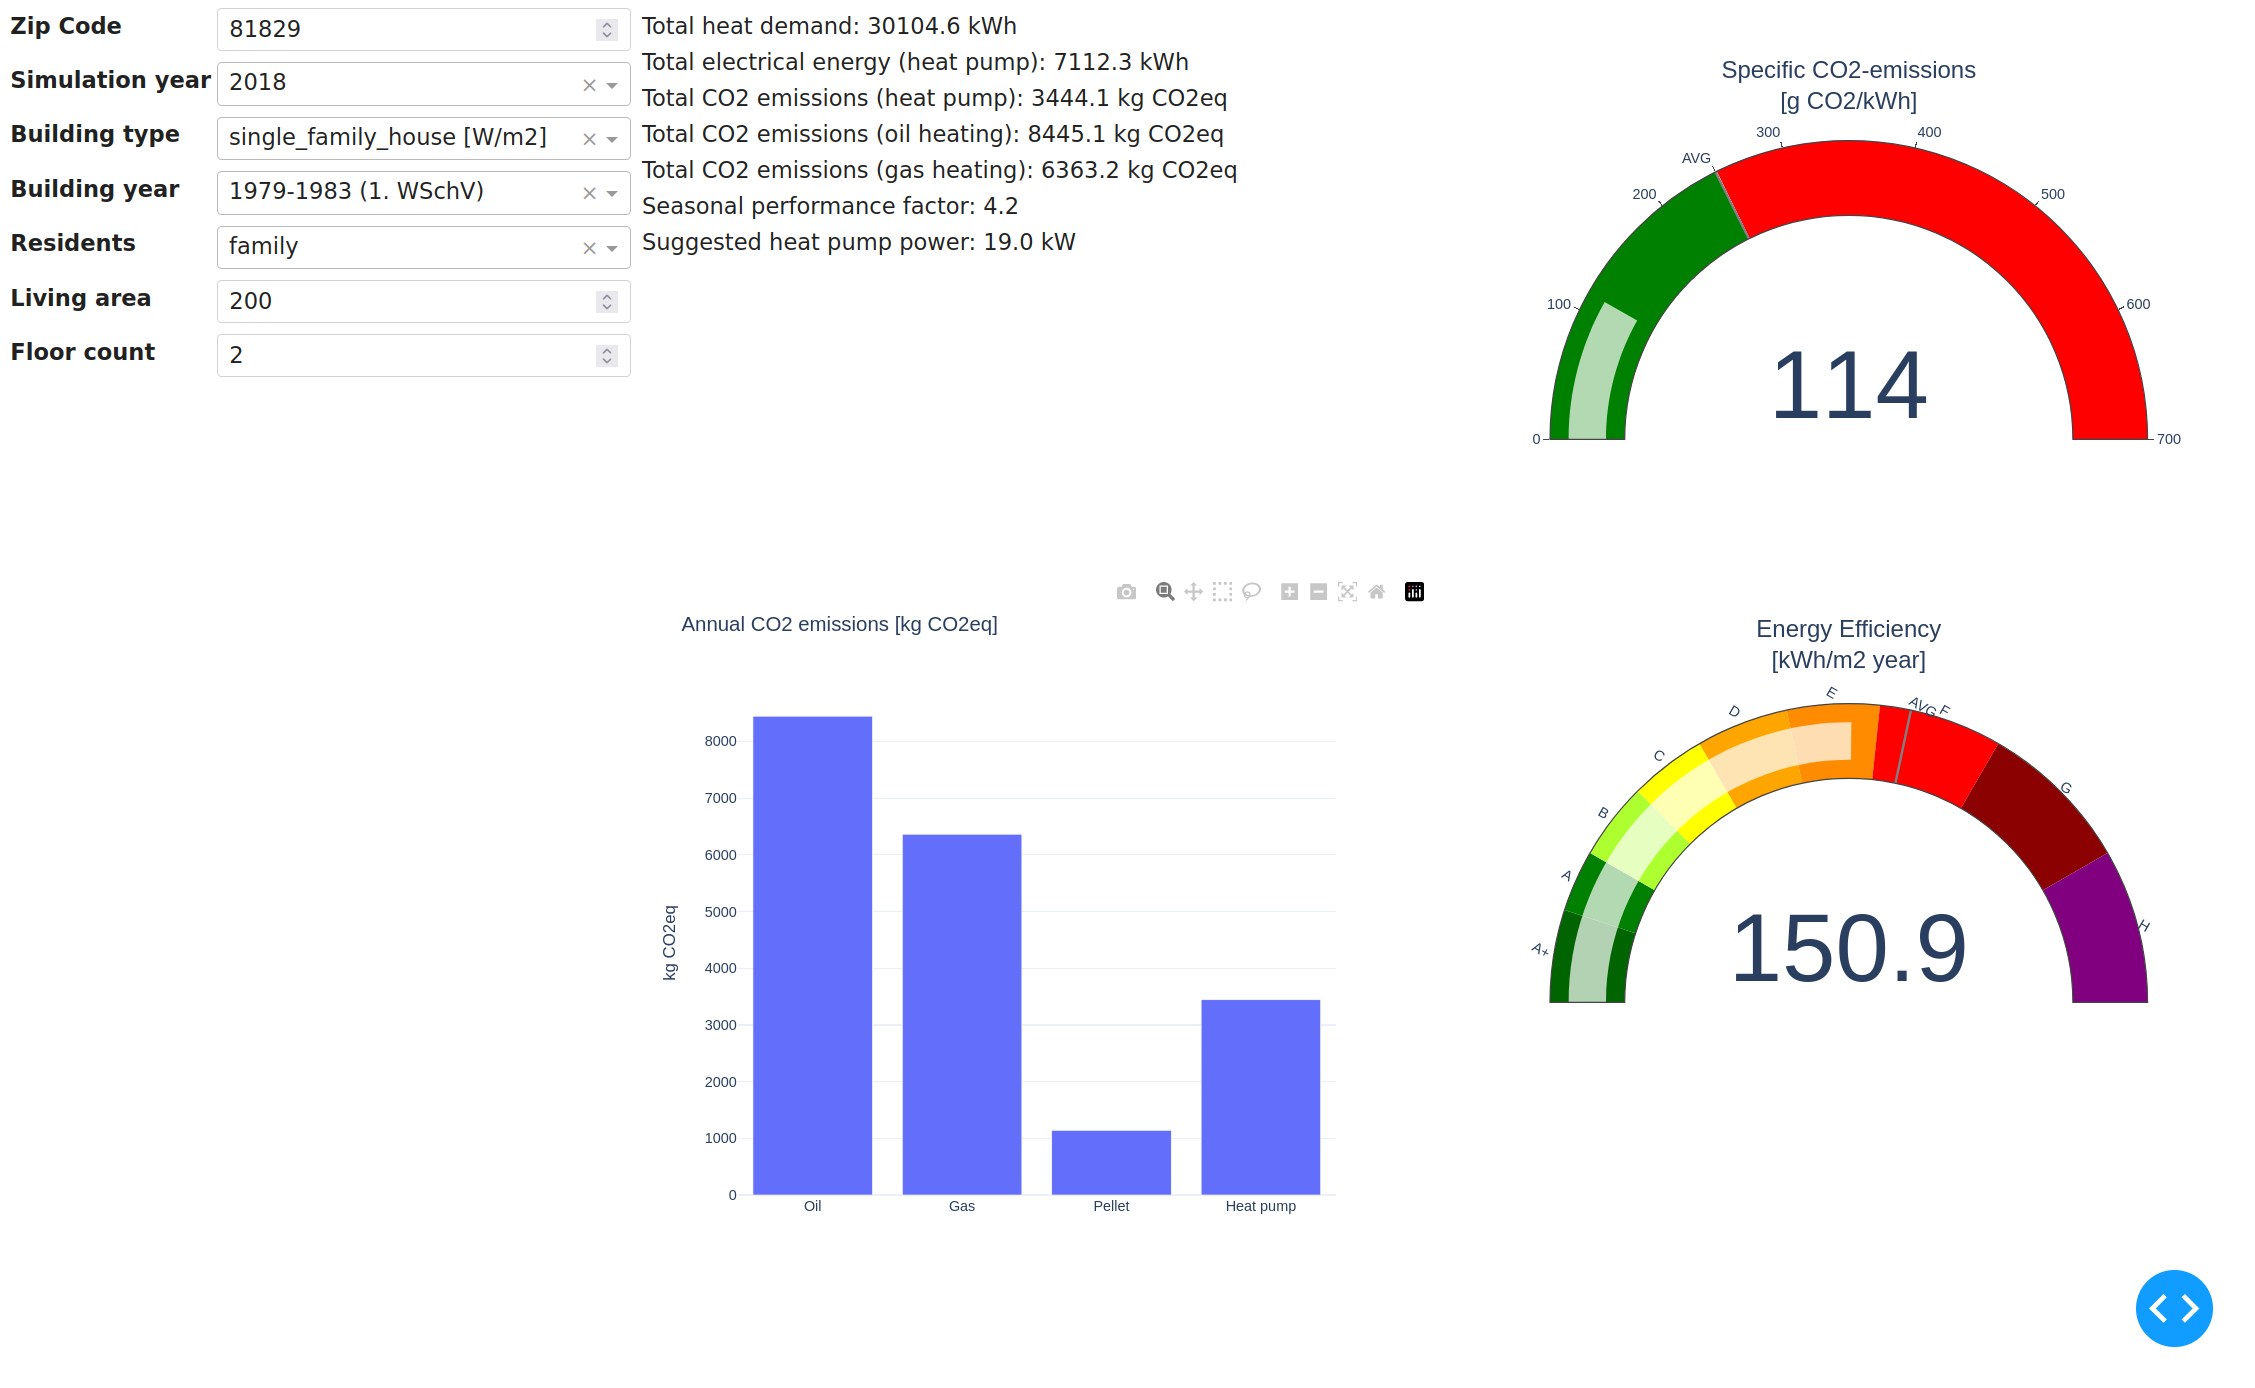Clear the Simulation year value
Screen dimensions: 2255x1388
(589, 85)
